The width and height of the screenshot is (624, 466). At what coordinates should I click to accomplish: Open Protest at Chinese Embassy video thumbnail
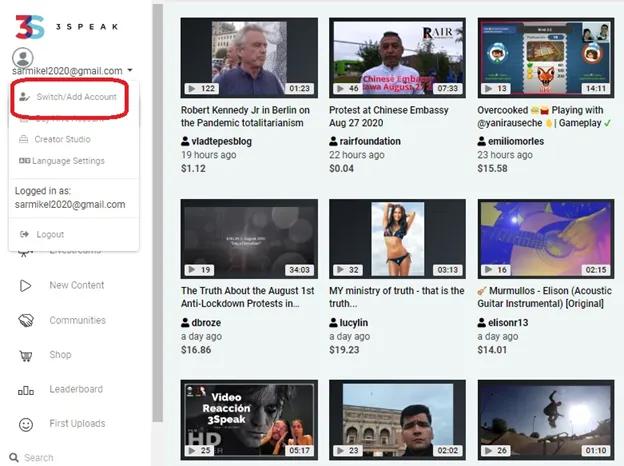tap(398, 58)
